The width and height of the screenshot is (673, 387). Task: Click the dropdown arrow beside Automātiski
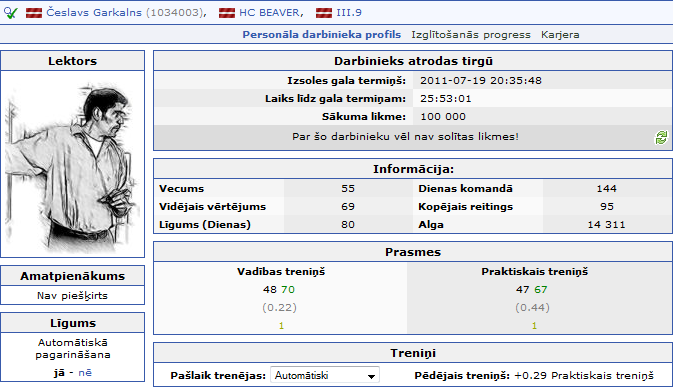coord(371,376)
